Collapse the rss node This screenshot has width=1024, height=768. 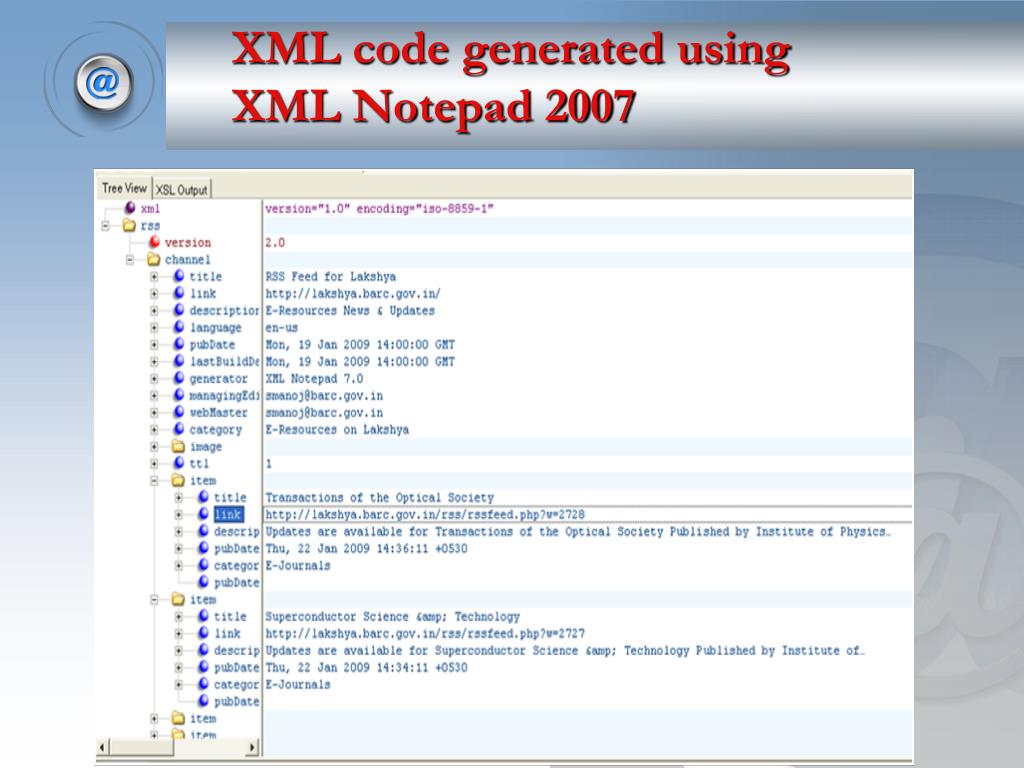(x=105, y=225)
